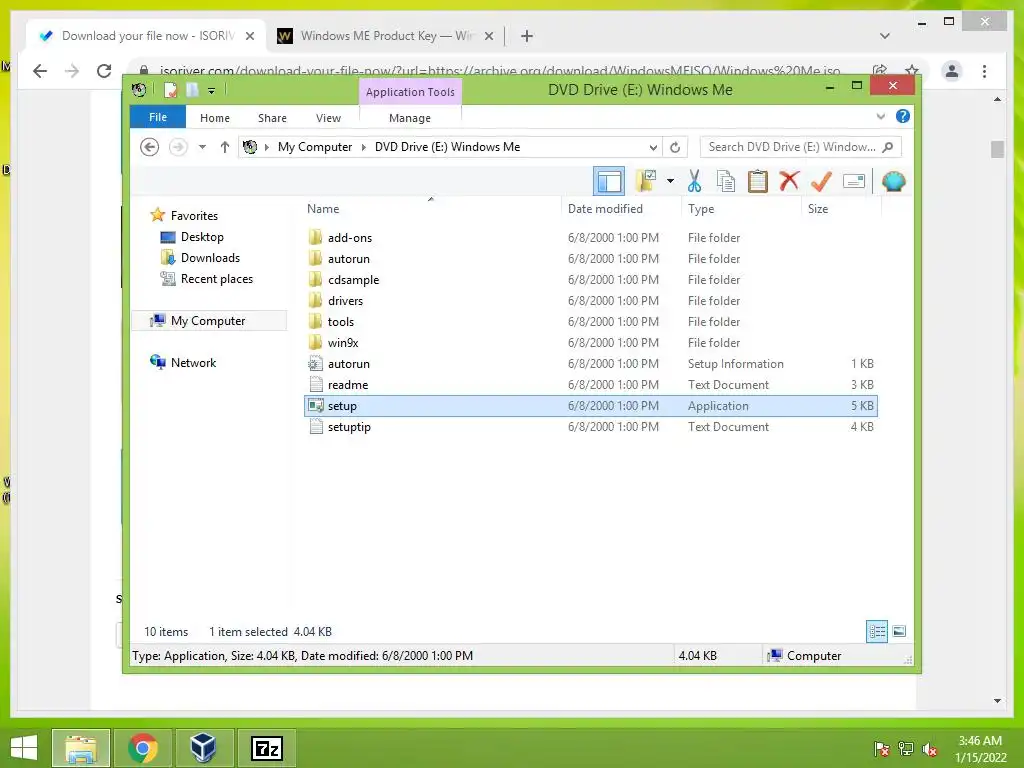Click the Explorer Forward arrow button
Image resolution: width=1024 pixels, height=768 pixels.
(178, 147)
